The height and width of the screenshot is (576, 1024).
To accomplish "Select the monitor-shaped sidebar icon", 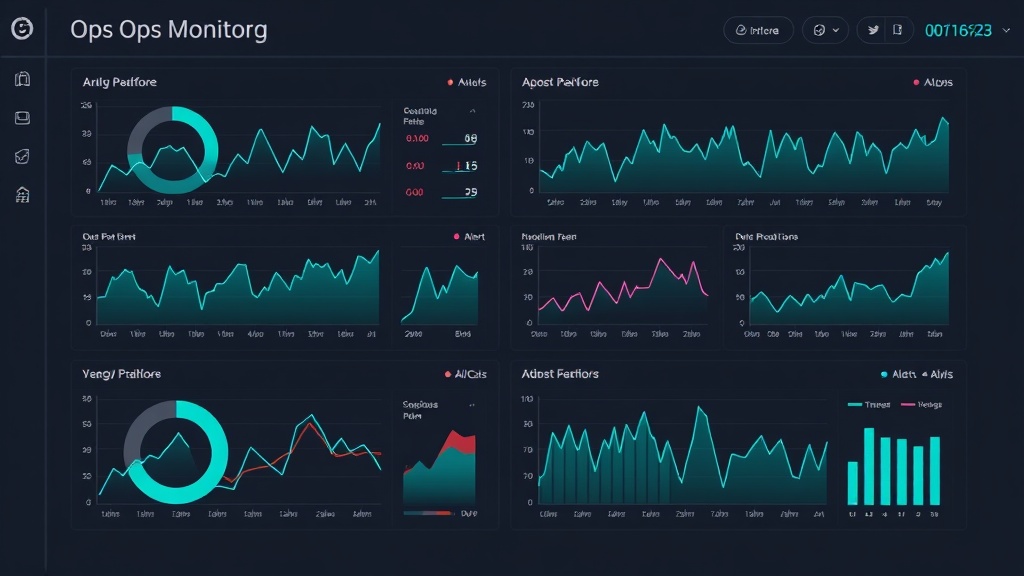I will (x=22, y=118).
